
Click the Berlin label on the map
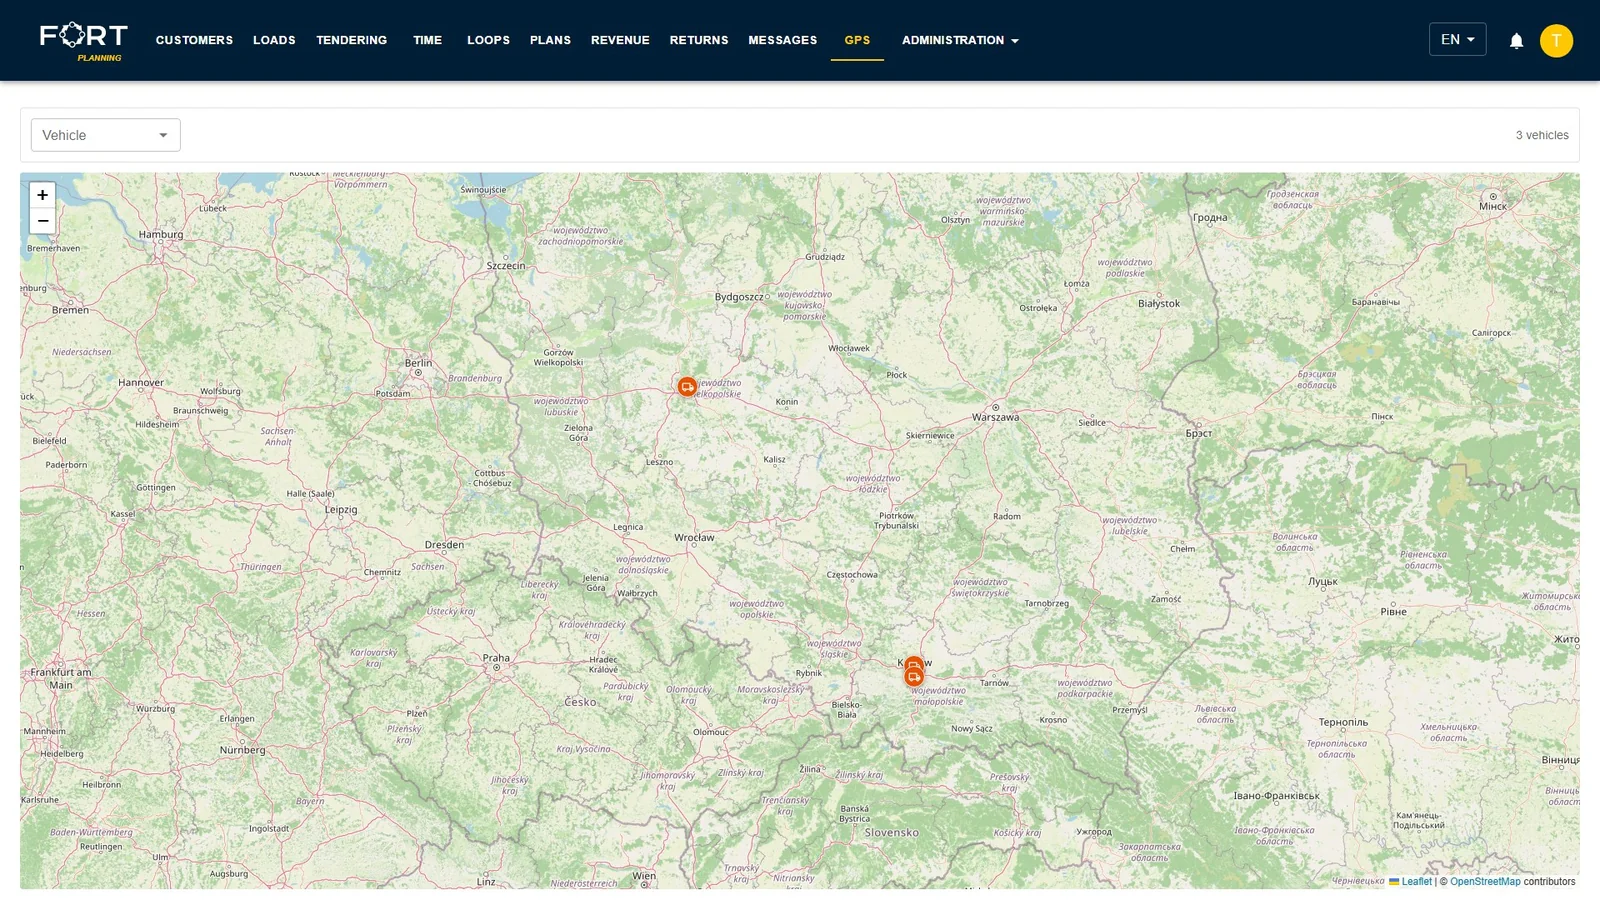pos(418,363)
